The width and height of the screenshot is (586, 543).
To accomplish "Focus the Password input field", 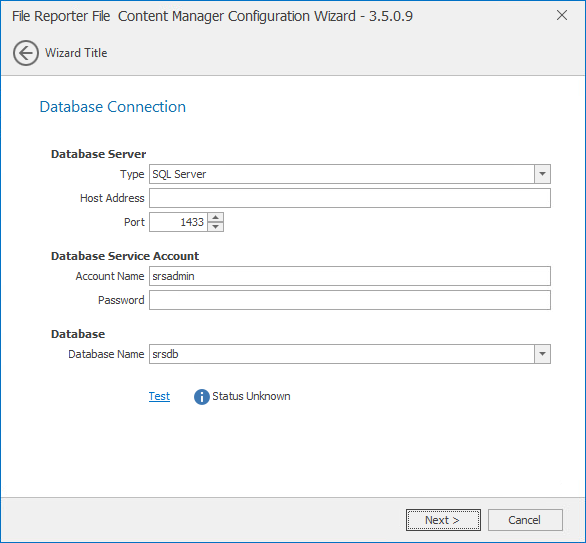I will point(350,300).
